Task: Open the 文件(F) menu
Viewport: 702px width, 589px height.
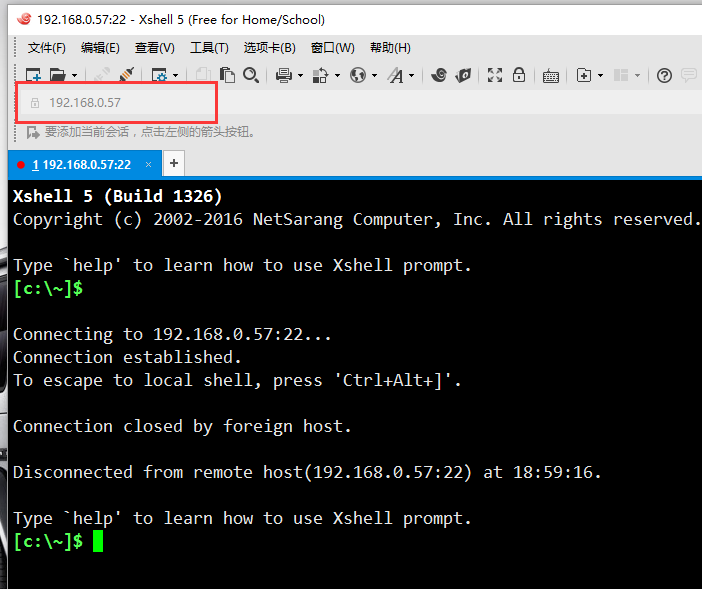Action: pos(47,48)
